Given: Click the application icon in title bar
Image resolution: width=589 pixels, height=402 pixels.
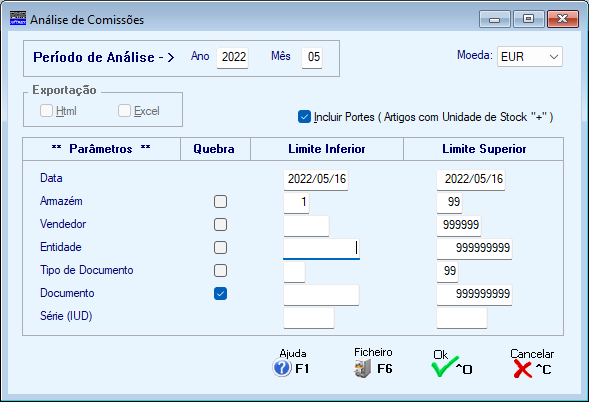Looking at the screenshot, I should point(18,18).
